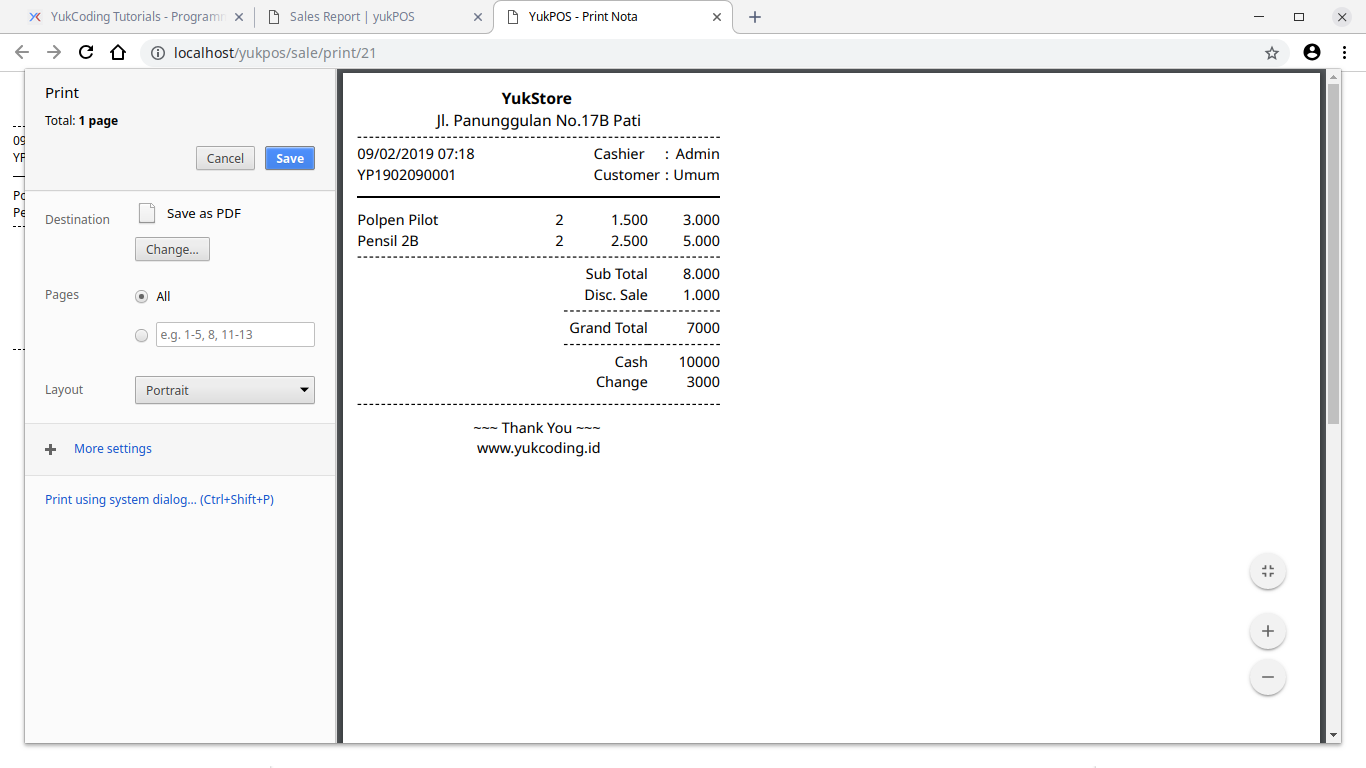Screen dimensions: 1366x768
Task: Select the YukPOS Print Nota tab
Action: 612,17
